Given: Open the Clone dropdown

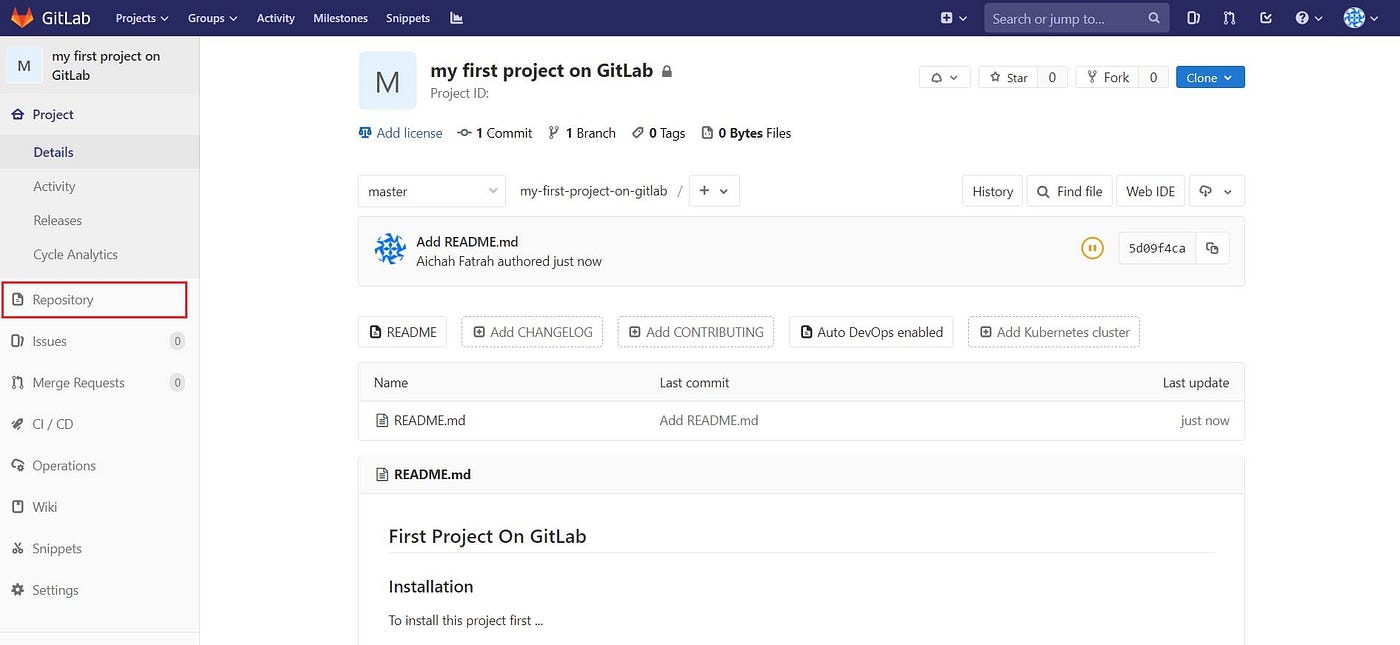Looking at the screenshot, I should (x=1210, y=77).
